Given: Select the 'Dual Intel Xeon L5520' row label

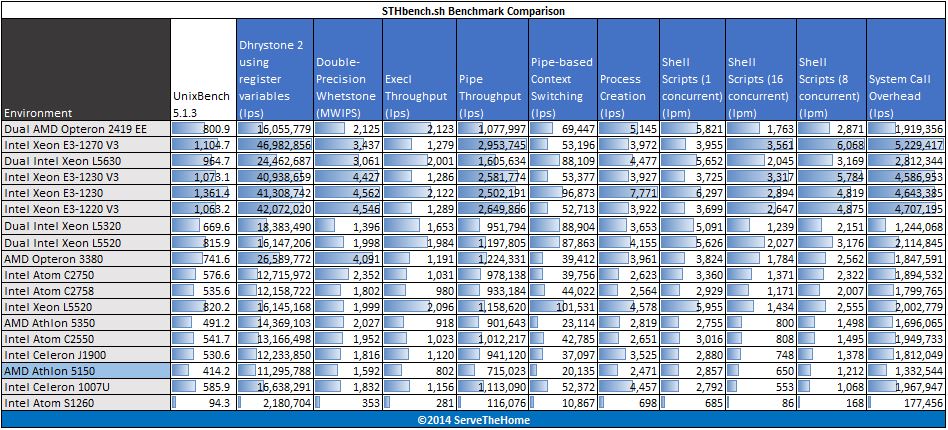Looking at the screenshot, I should pos(86,243).
